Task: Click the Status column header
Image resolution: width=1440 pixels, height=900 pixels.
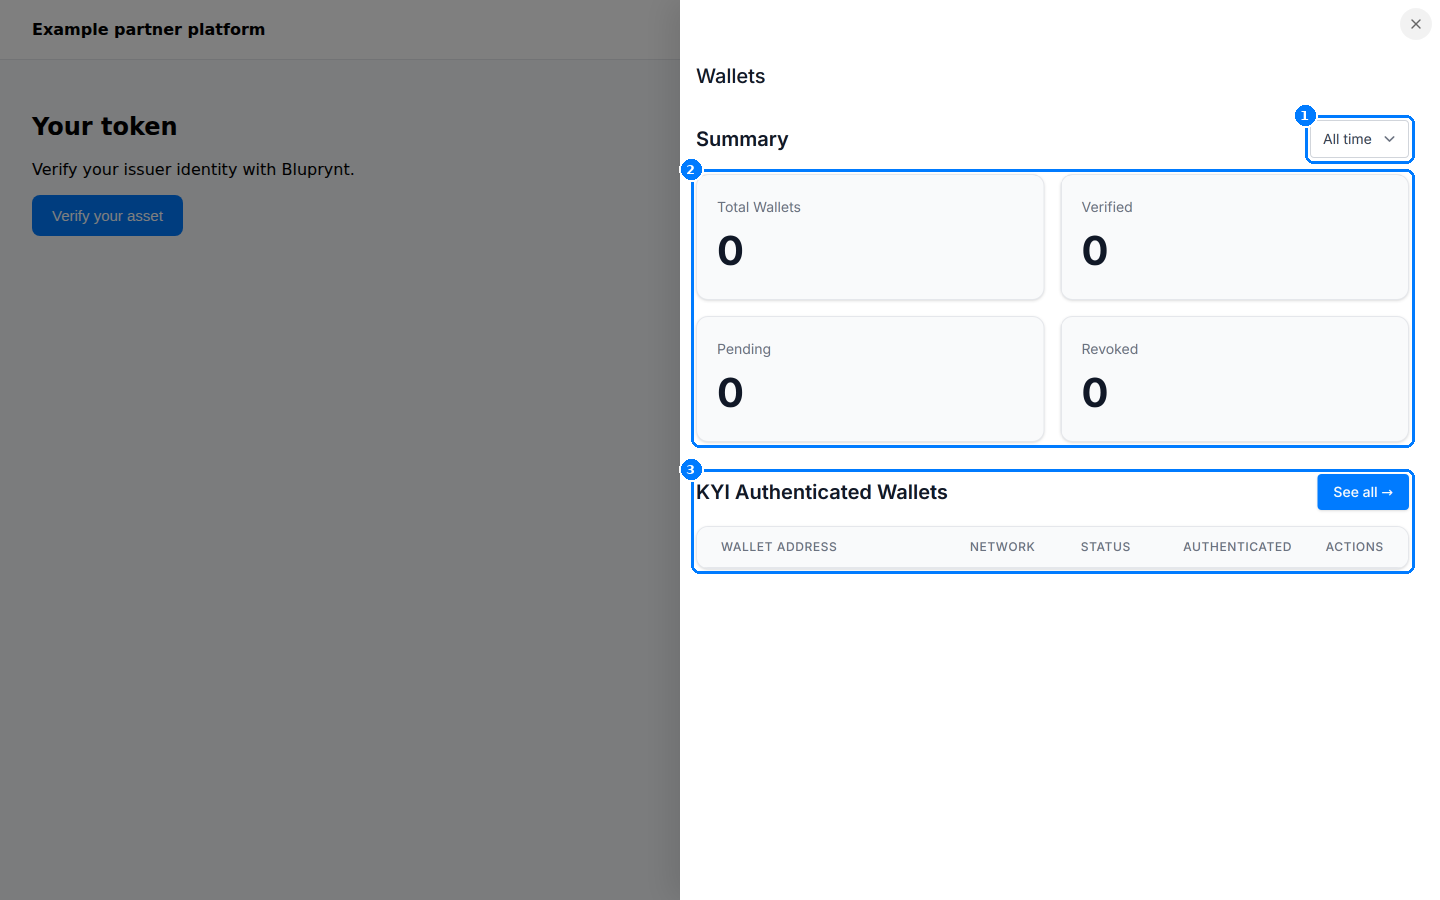Action: (x=1105, y=547)
